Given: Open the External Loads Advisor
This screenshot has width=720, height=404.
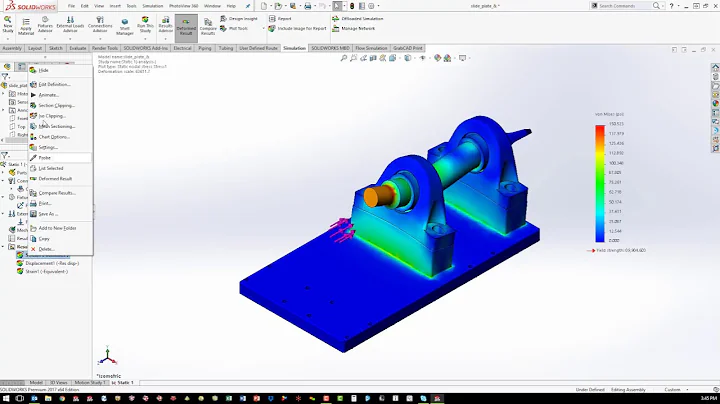Looking at the screenshot, I should tap(70, 25).
